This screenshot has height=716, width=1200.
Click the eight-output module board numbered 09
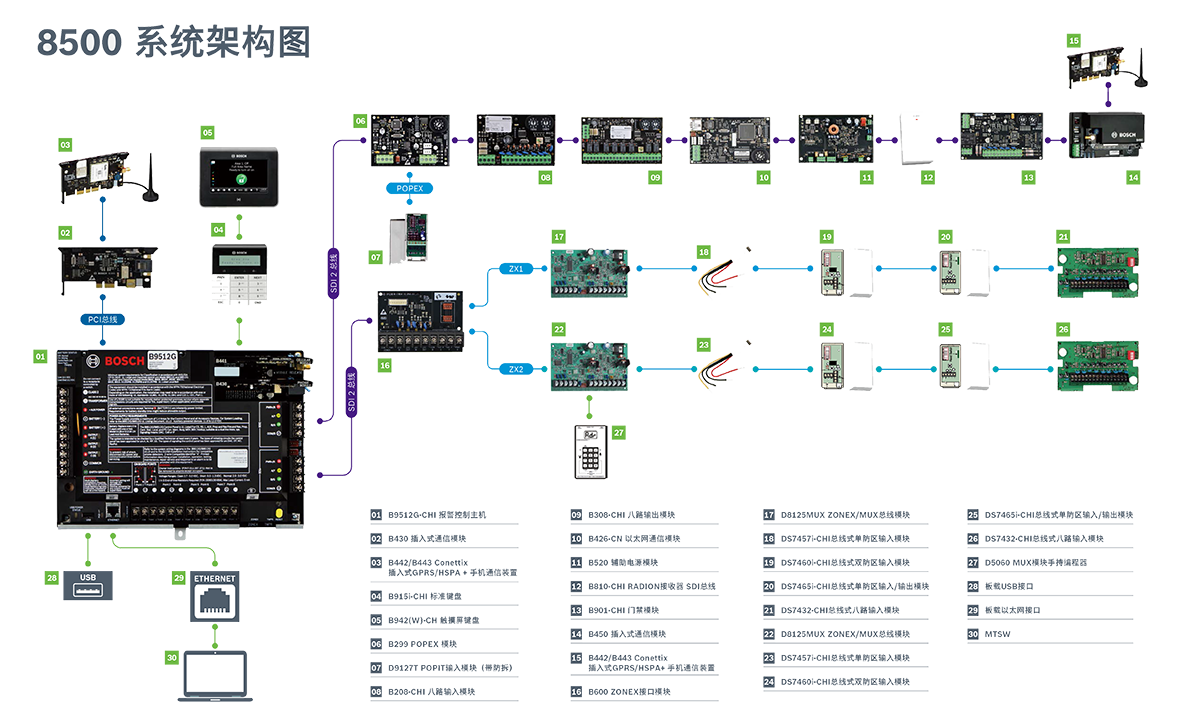[x=621, y=140]
